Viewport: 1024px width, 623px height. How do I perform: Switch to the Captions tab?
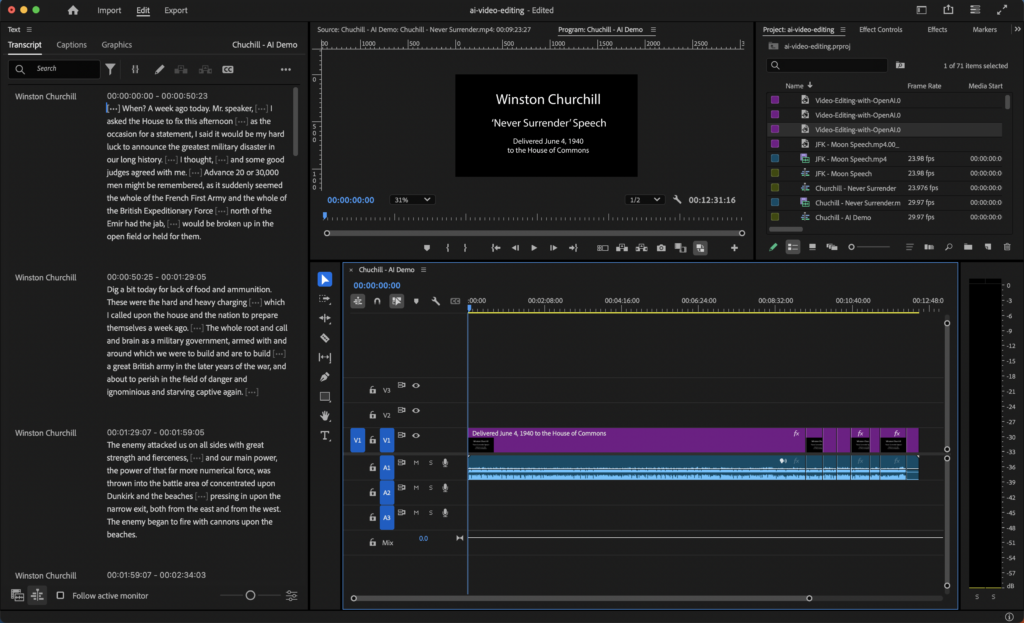71,45
